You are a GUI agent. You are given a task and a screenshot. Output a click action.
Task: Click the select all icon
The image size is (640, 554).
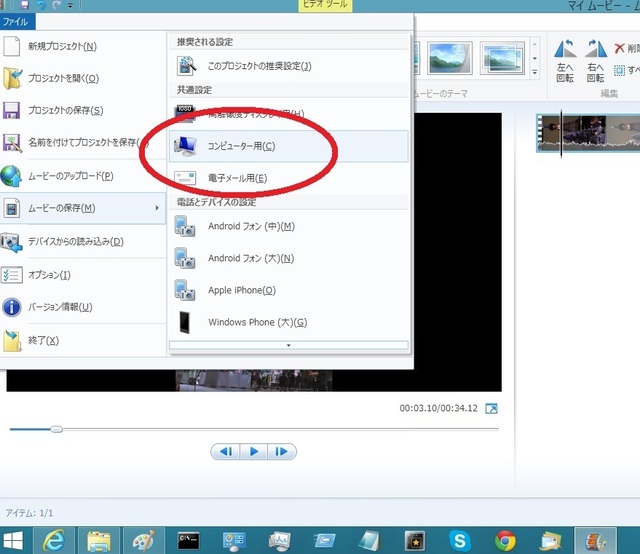tap(619, 70)
